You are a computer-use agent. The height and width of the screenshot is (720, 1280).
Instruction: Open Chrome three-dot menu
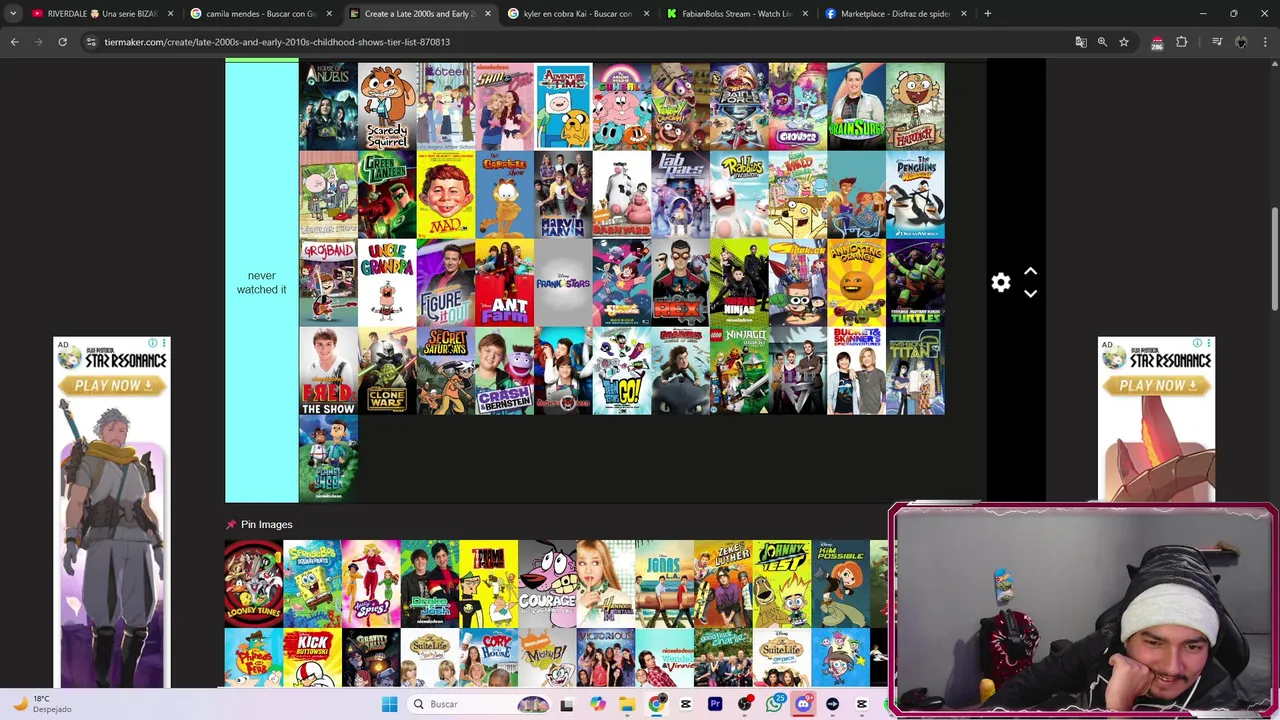pos(1265,42)
